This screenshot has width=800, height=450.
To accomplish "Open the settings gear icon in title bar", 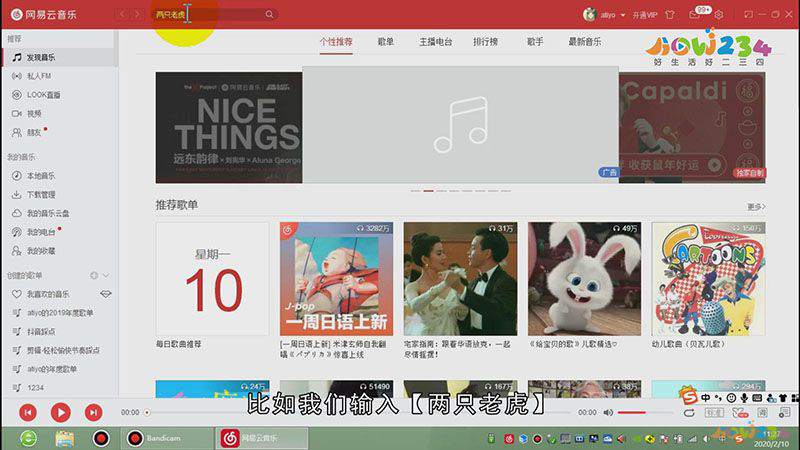I will 719,15.
